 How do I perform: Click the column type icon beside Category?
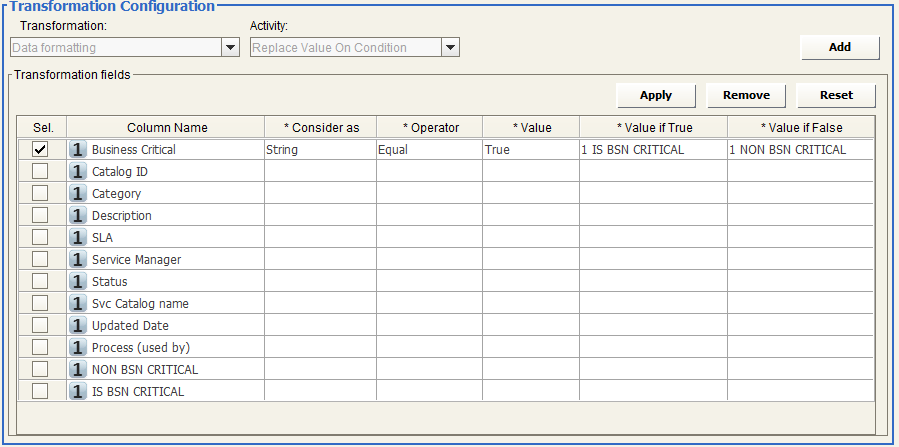pos(78,194)
